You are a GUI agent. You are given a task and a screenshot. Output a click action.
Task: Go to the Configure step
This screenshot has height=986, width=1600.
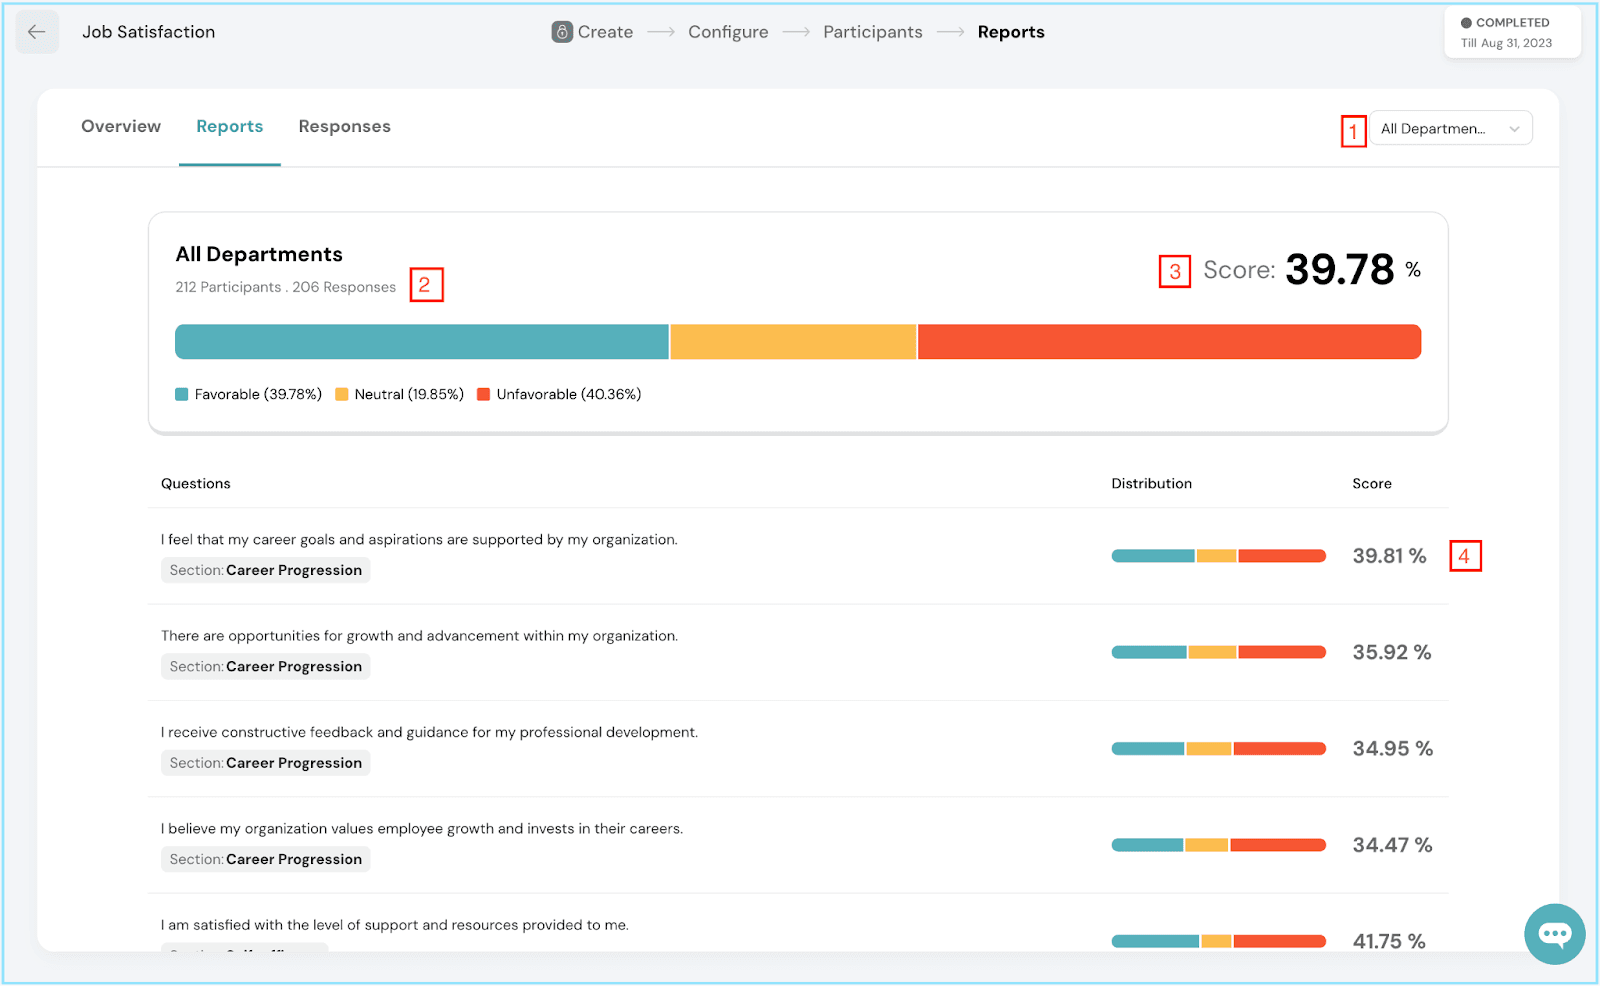pyautogui.click(x=728, y=32)
